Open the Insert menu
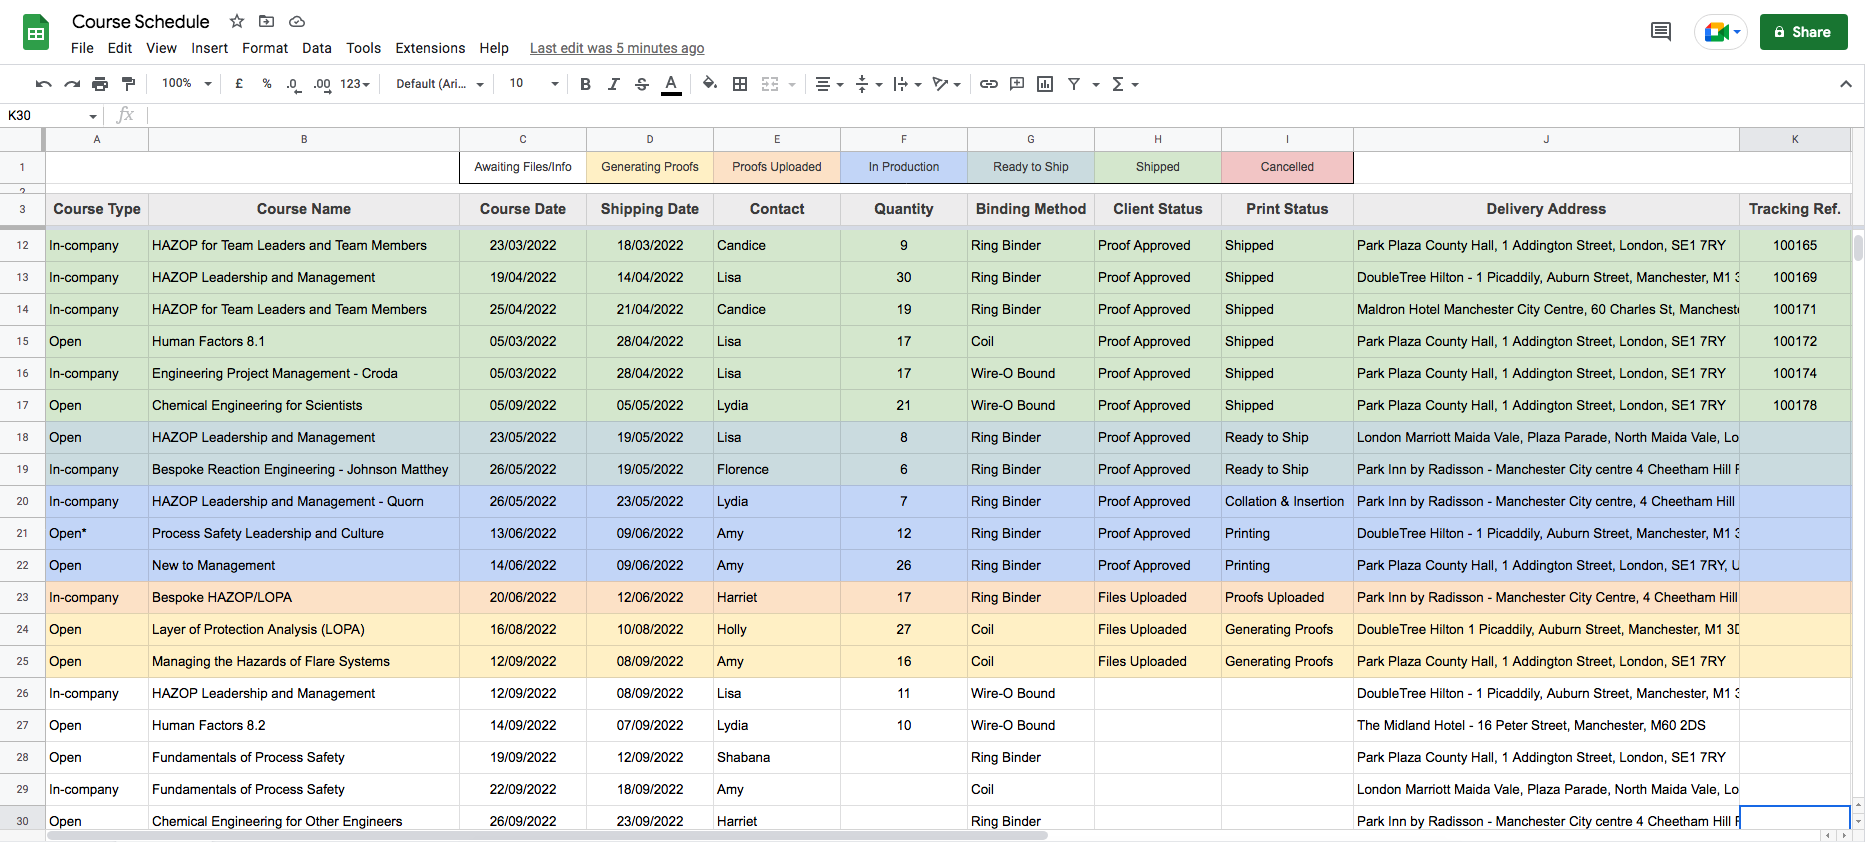 [x=210, y=48]
